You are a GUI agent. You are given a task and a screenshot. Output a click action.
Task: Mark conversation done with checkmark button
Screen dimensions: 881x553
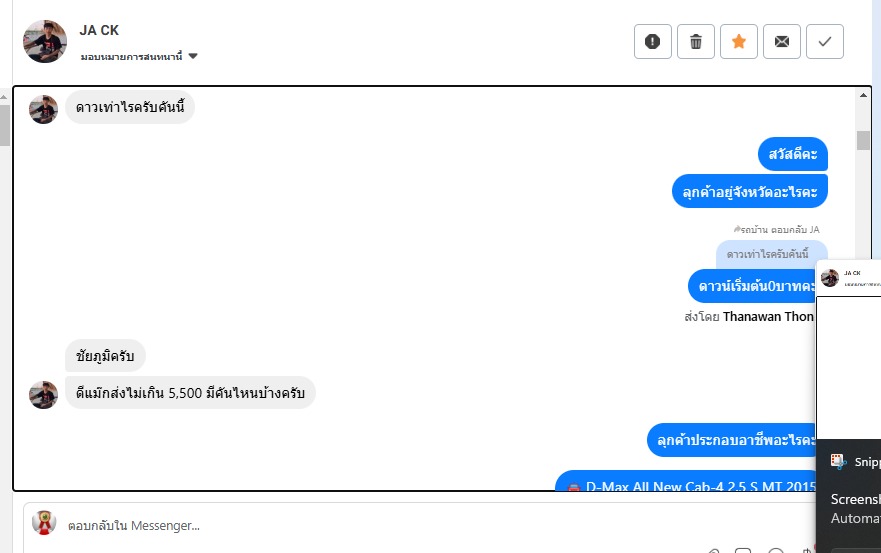[x=825, y=42]
